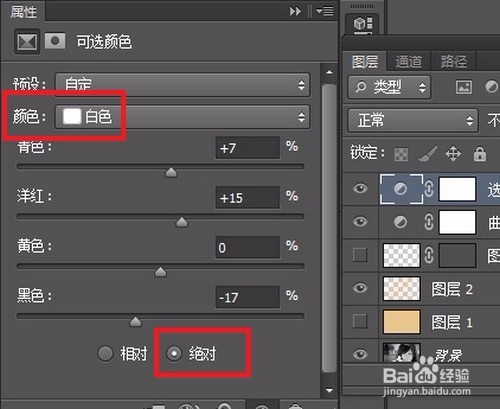Click the 图层 2 thumbnail
500x409 pixels.
tap(402, 289)
